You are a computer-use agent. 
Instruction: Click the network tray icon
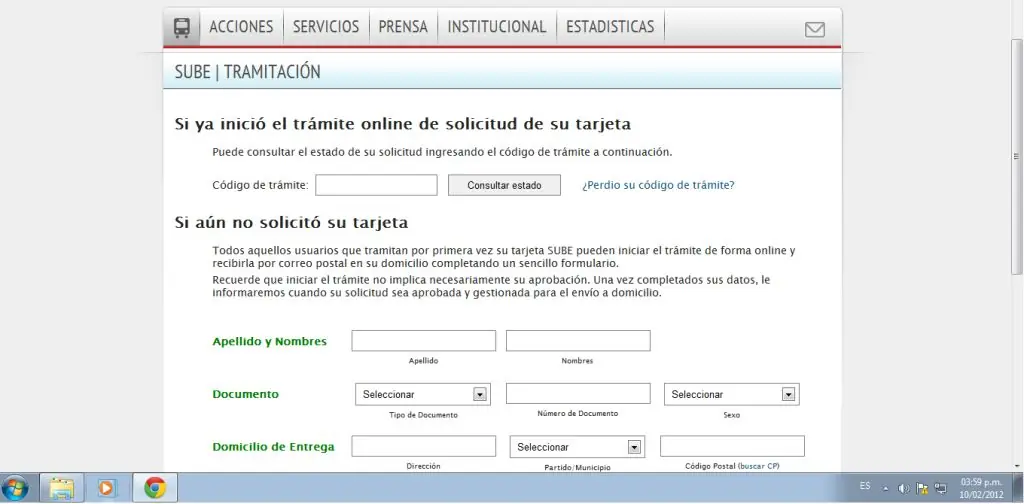[940, 488]
